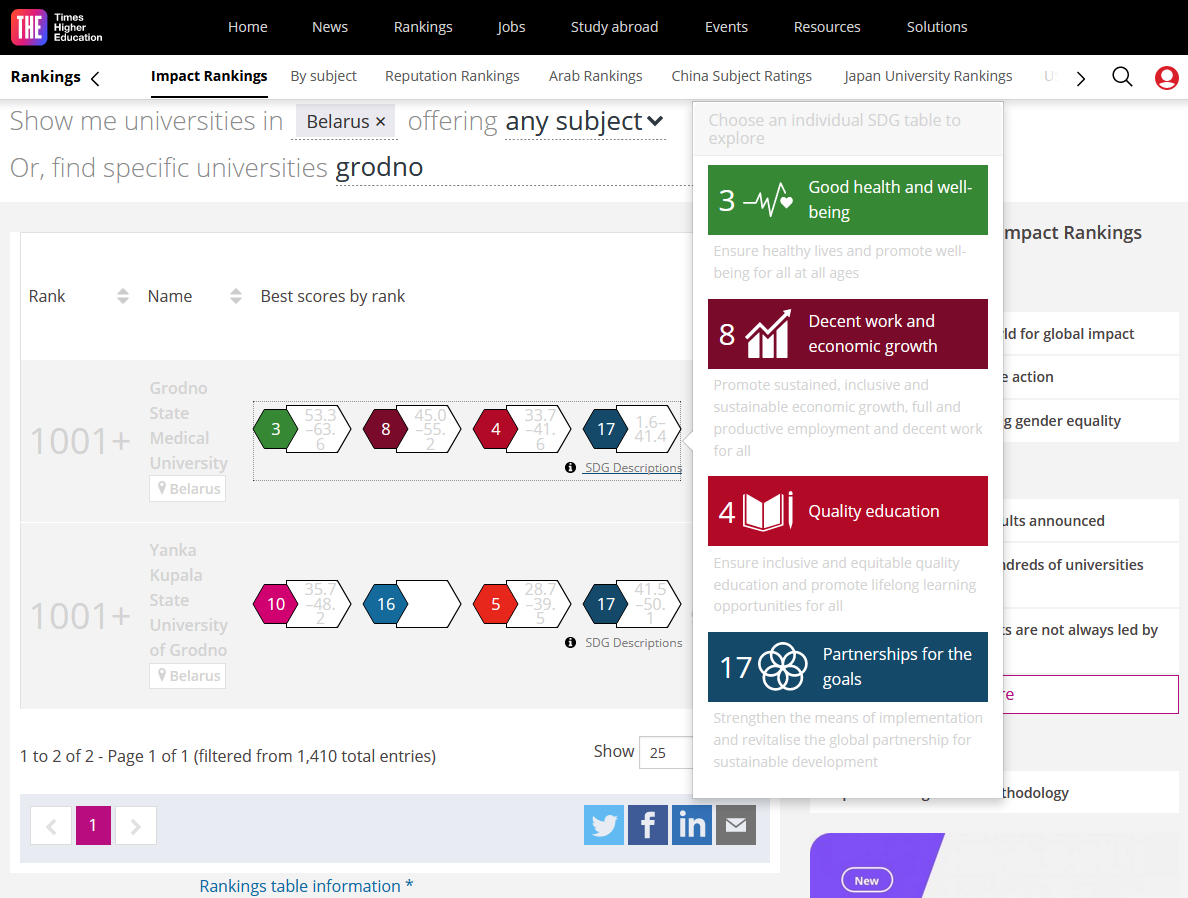Share rankings via email icon
Viewport: 1188px width, 898px height.
(x=736, y=825)
